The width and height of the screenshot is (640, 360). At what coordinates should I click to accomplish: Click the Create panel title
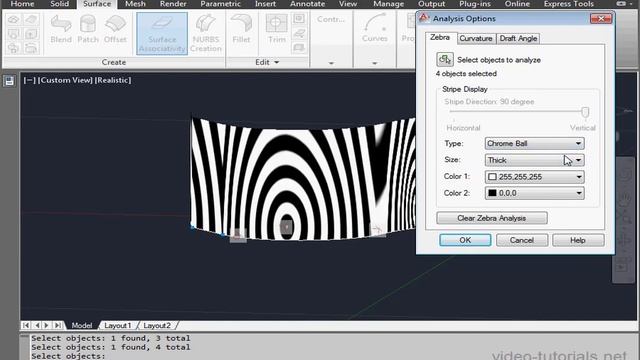(x=113, y=62)
